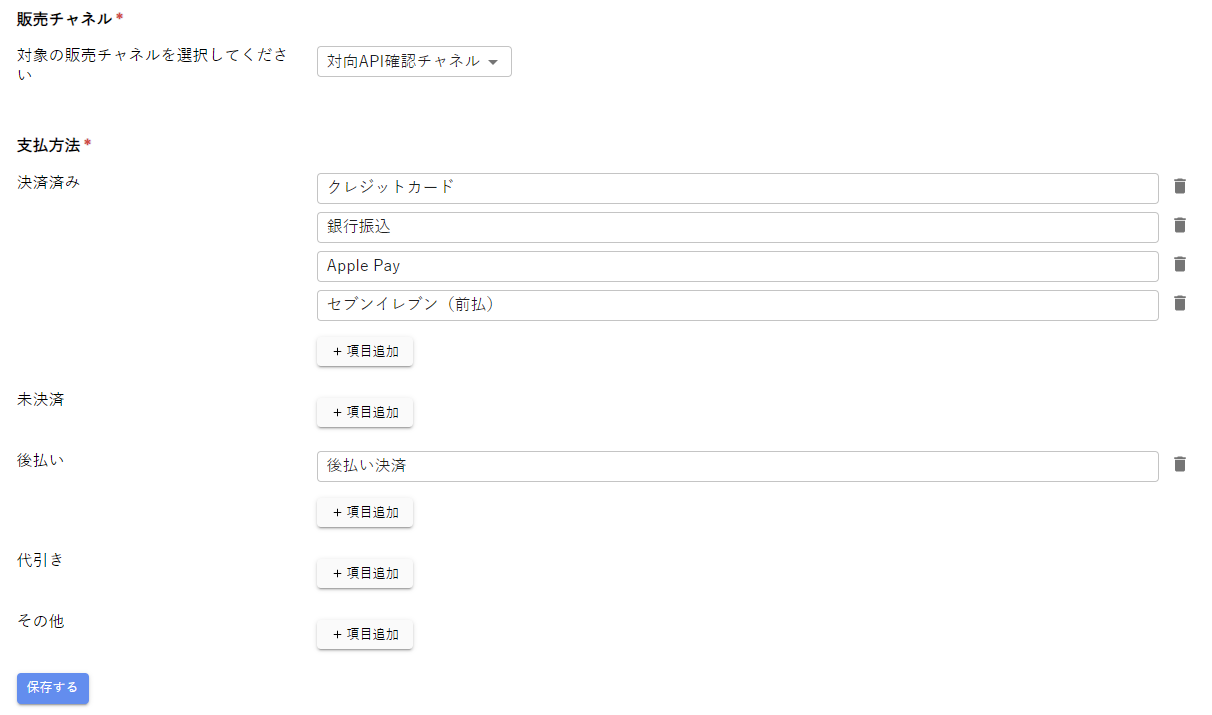The image size is (1212, 715).
Task: Focus the セブンイレブン（前払）input field
Action: click(x=738, y=305)
